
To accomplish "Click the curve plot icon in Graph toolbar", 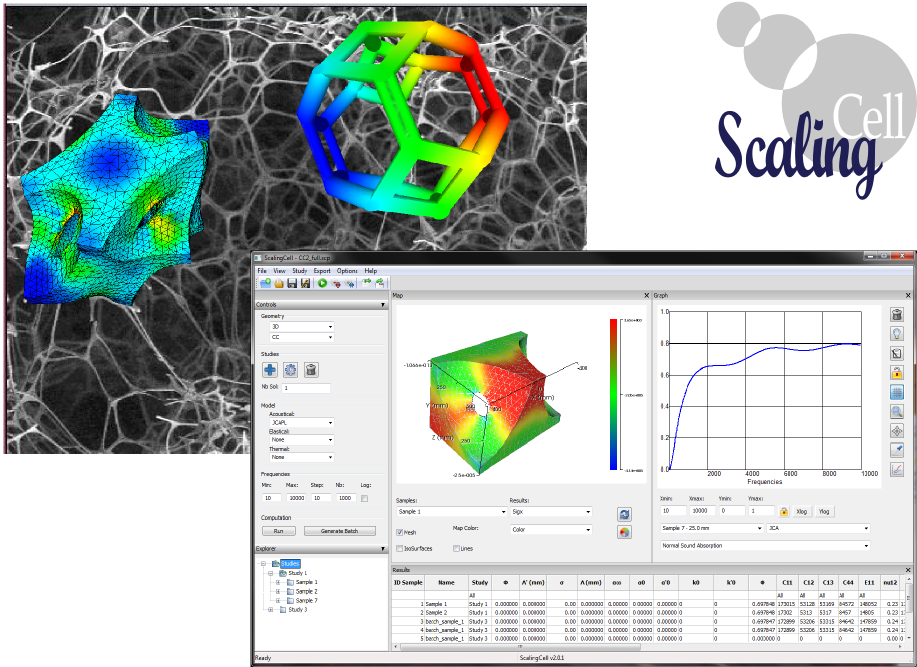I will pyautogui.click(x=897, y=469).
